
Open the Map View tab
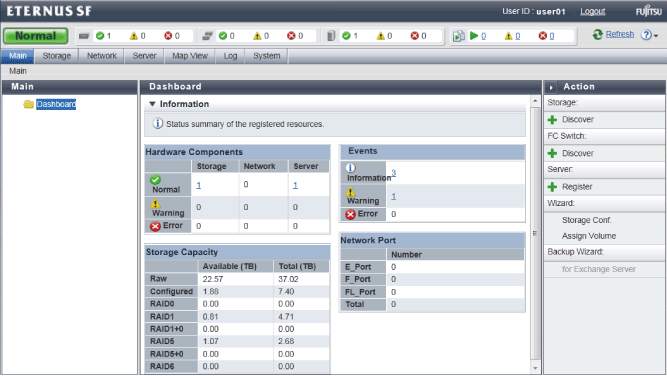click(x=190, y=56)
